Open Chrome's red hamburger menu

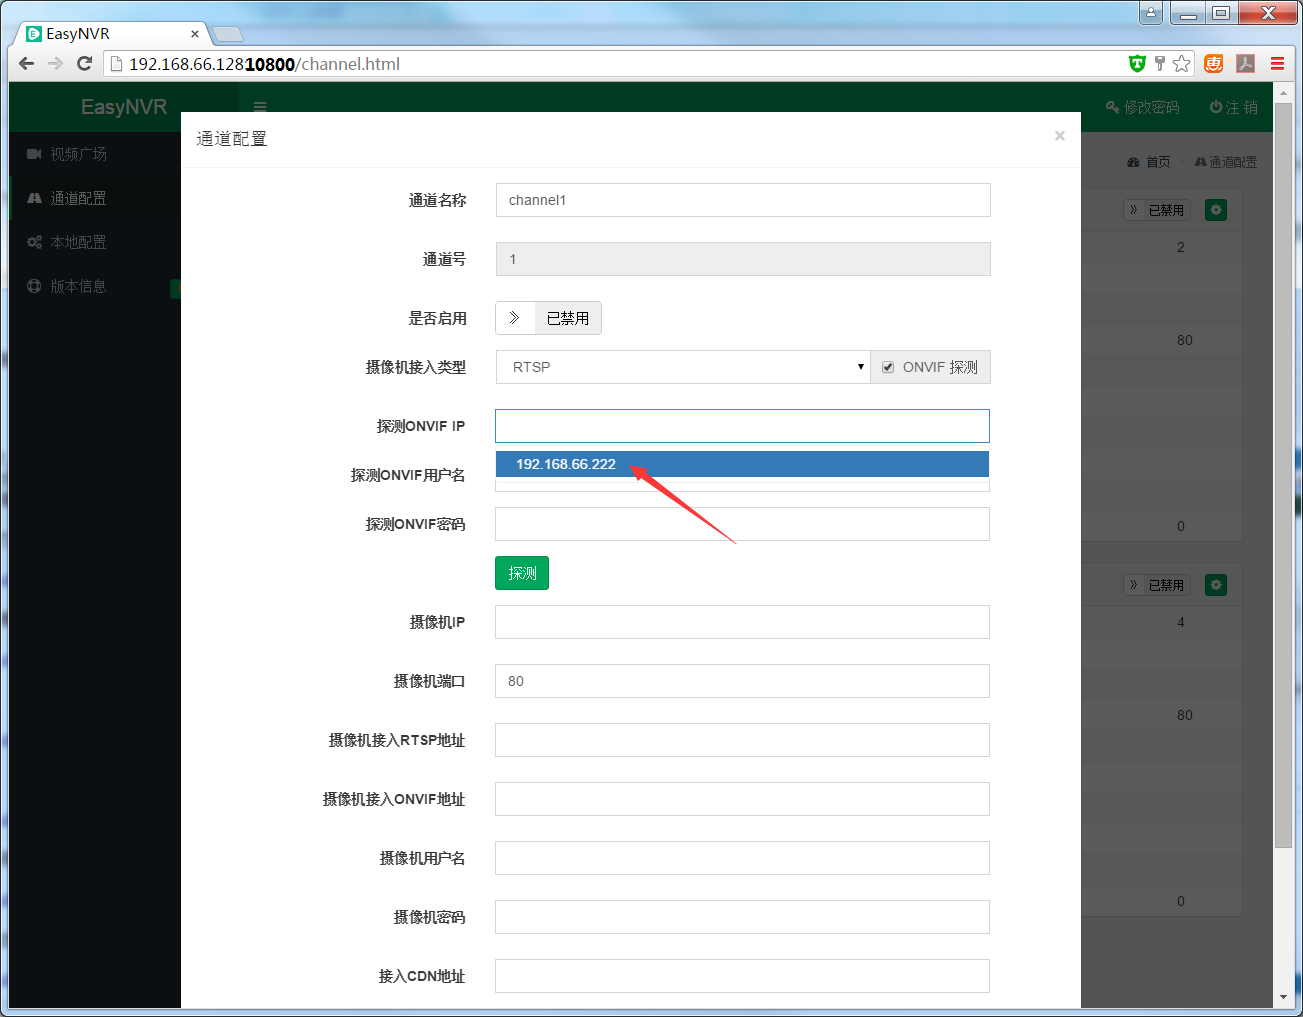point(1277,64)
